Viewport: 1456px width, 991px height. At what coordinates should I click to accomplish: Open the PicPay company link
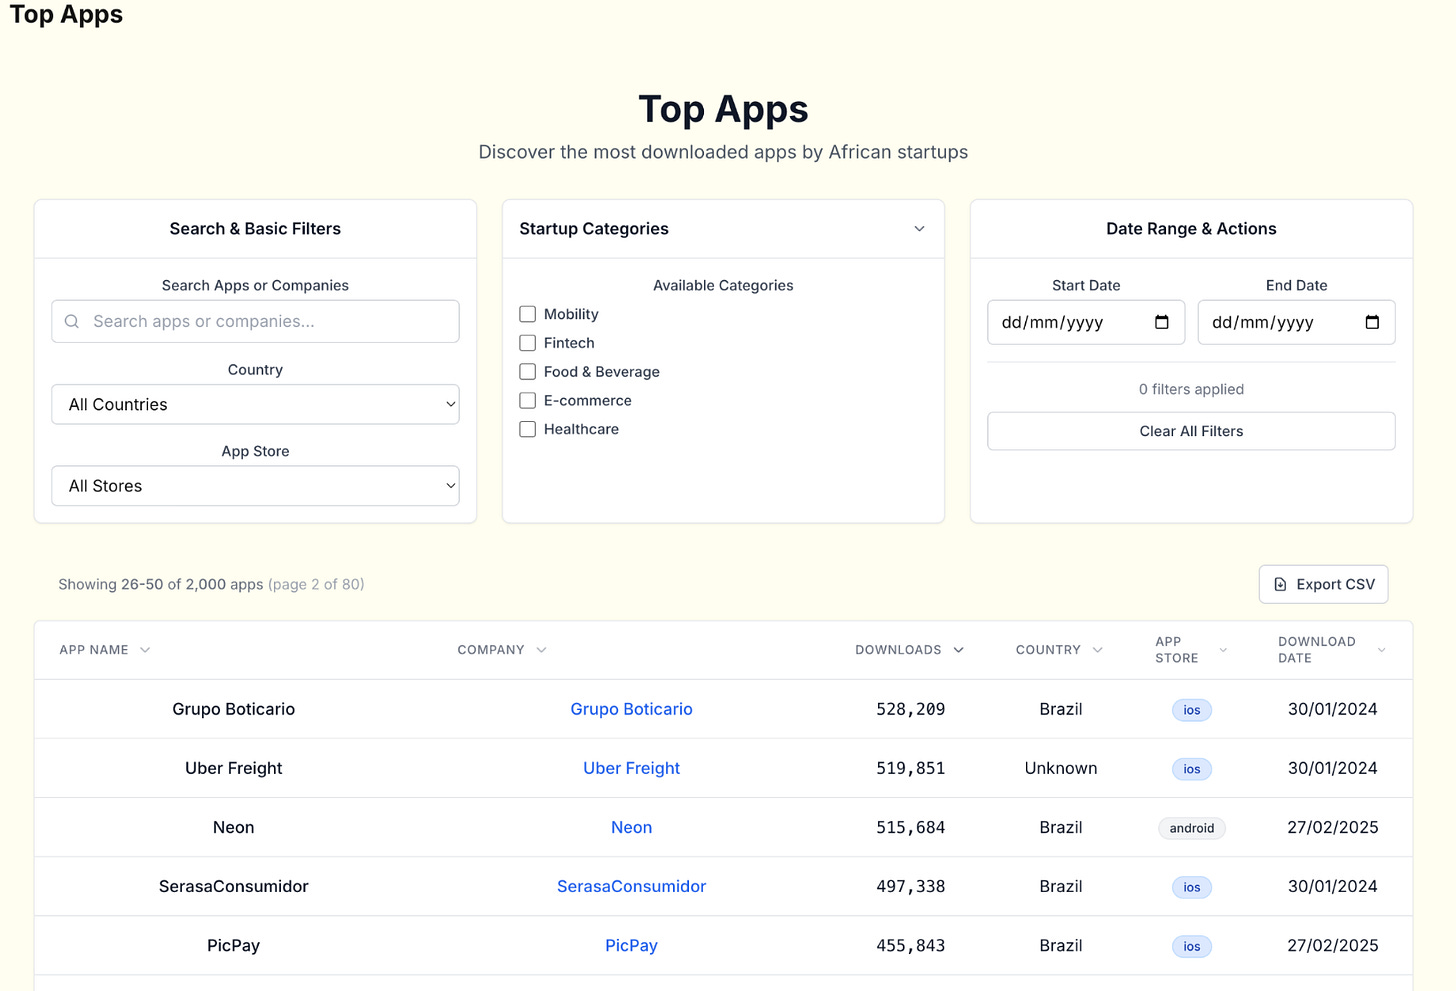(x=631, y=945)
